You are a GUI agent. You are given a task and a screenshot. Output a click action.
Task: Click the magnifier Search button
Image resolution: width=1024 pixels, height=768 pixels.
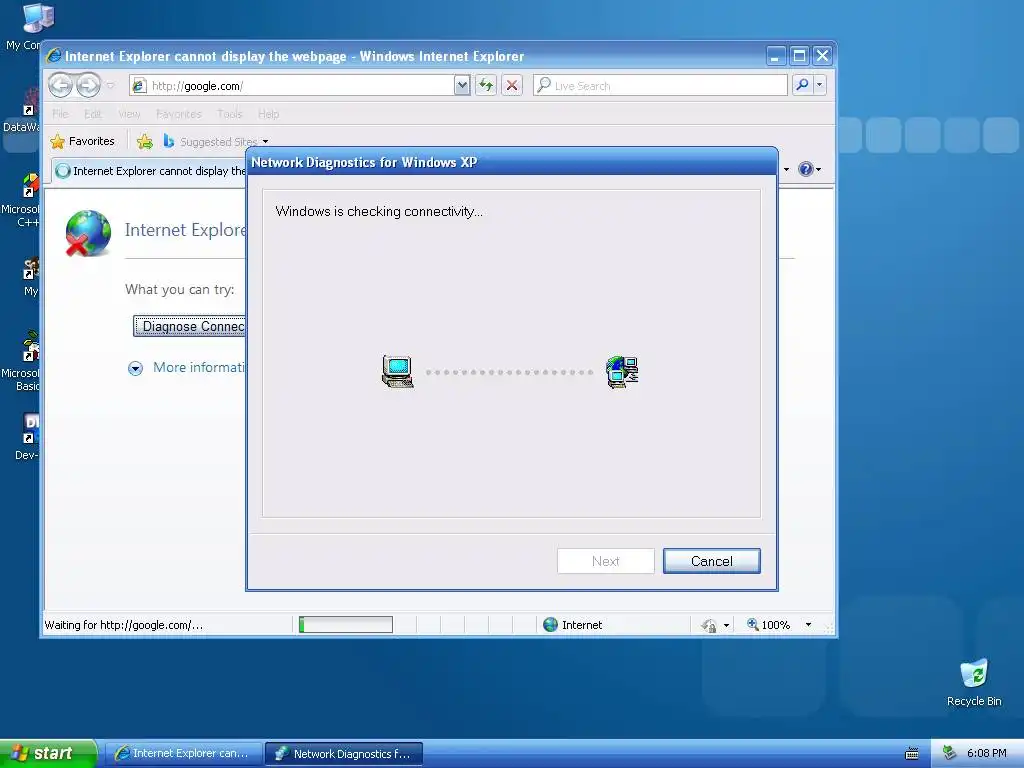[x=803, y=85]
